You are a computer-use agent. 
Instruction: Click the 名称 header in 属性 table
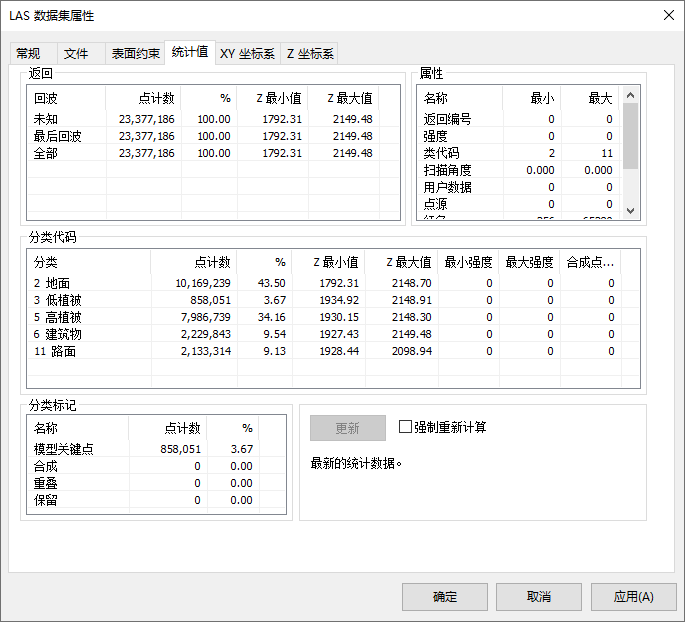(460, 98)
